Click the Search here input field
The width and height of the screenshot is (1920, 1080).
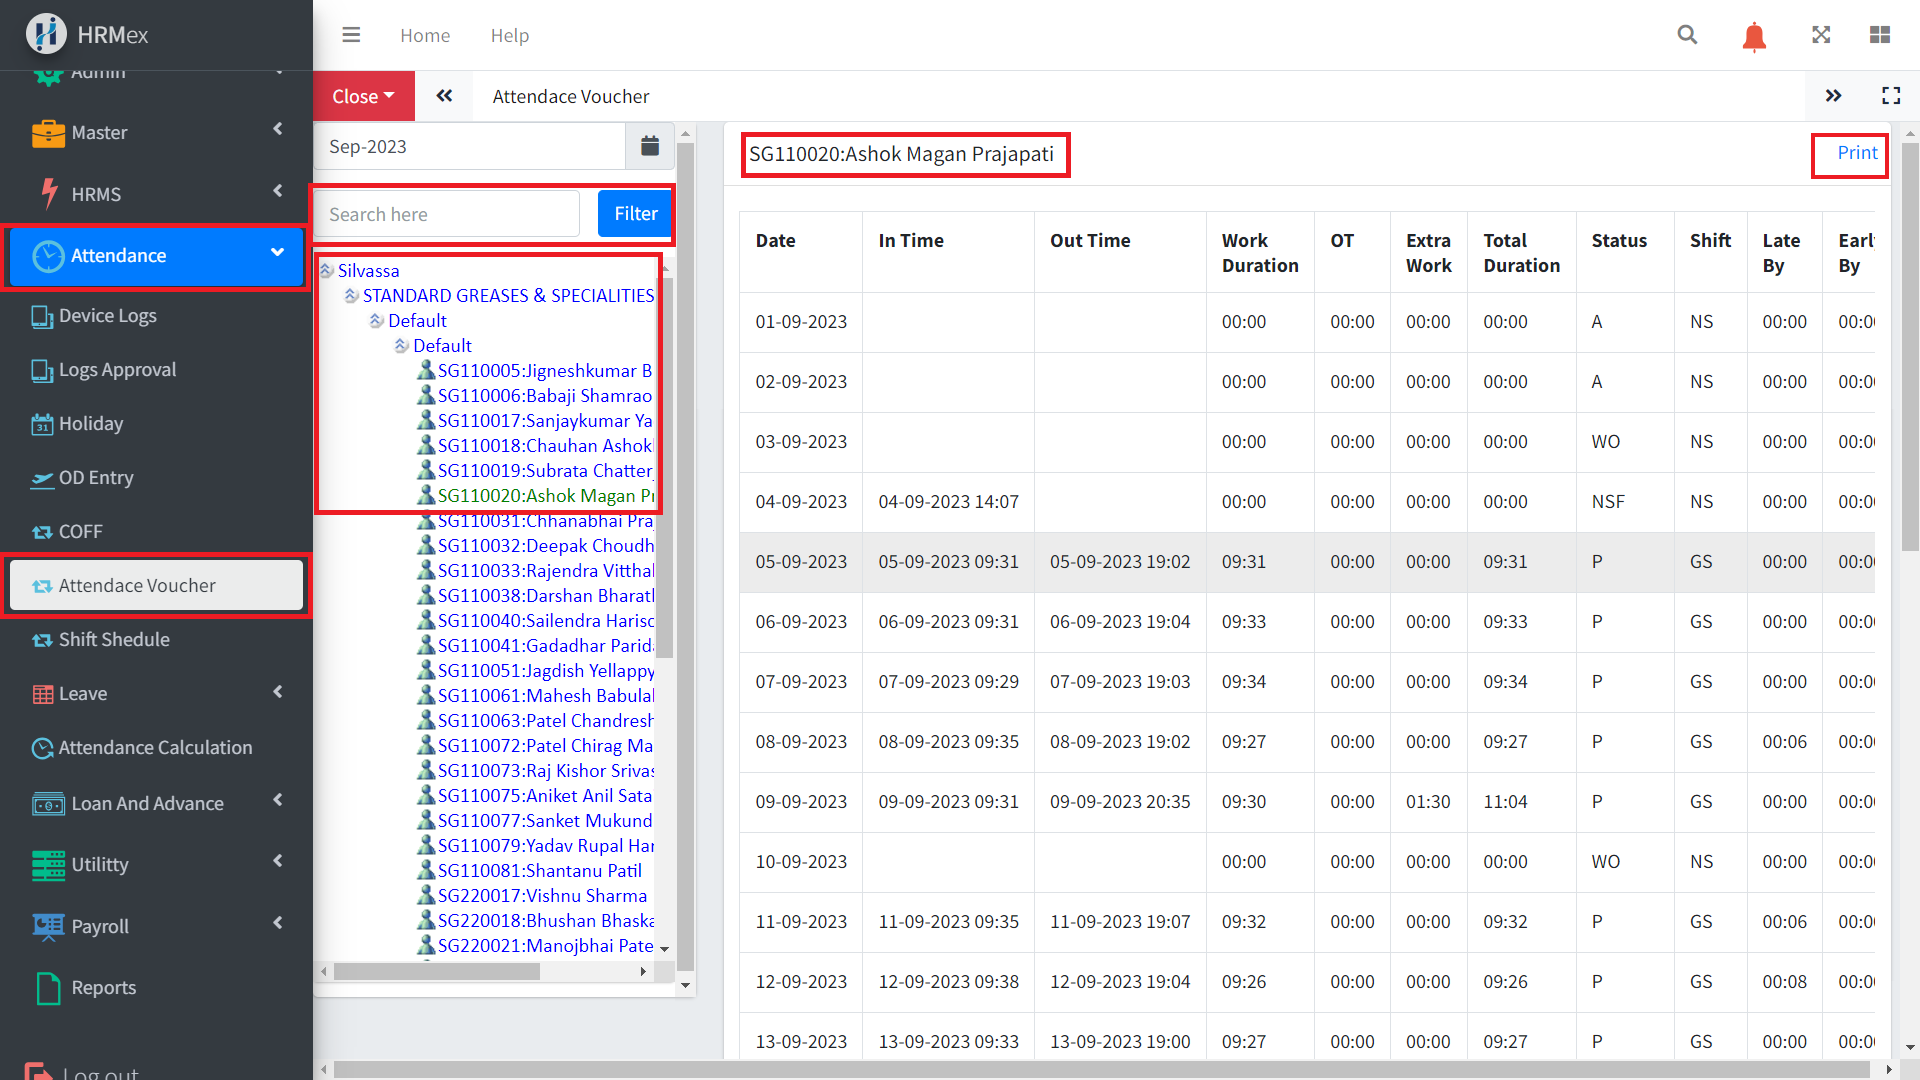(447, 214)
